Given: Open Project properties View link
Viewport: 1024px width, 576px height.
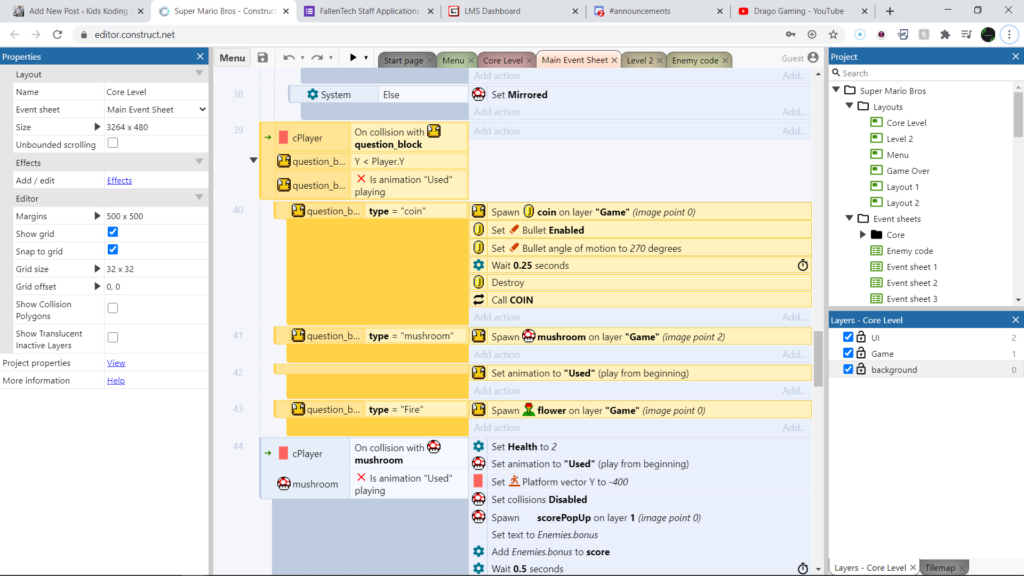Looking at the screenshot, I should click(116, 362).
